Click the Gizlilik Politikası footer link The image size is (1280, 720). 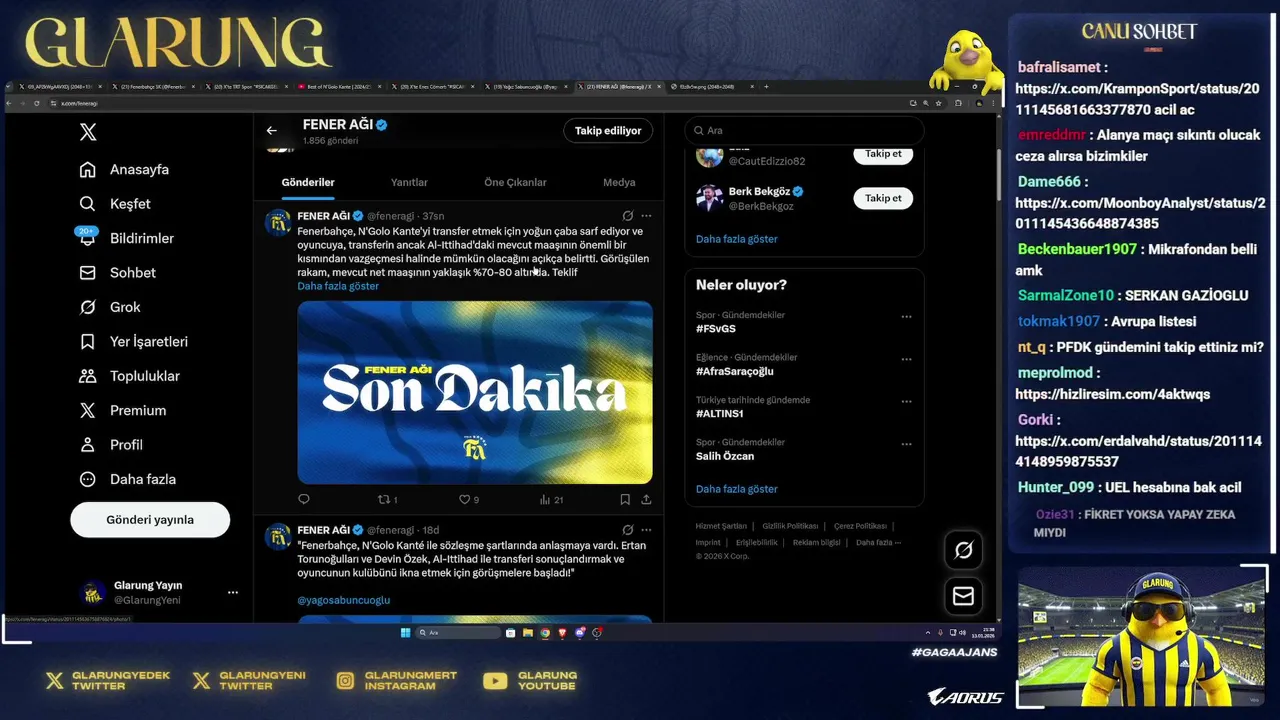tap(790, 526)
